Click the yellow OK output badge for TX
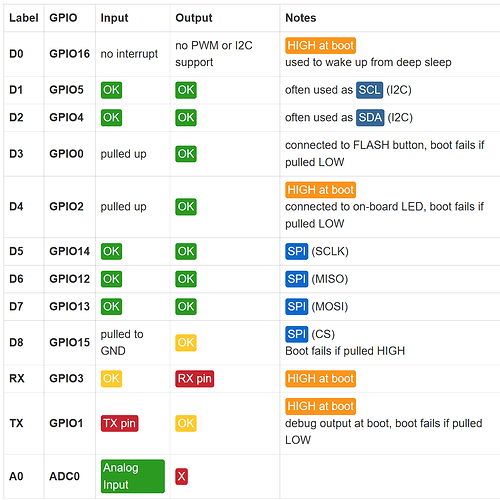 186,423
